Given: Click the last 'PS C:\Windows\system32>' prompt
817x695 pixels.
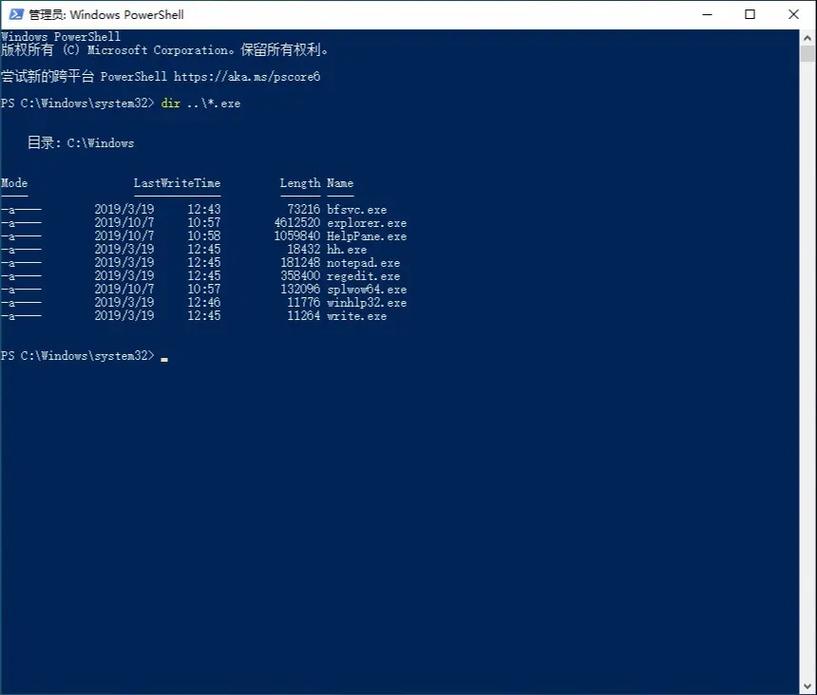Looking at the screenshot, I should coord(78,356).
